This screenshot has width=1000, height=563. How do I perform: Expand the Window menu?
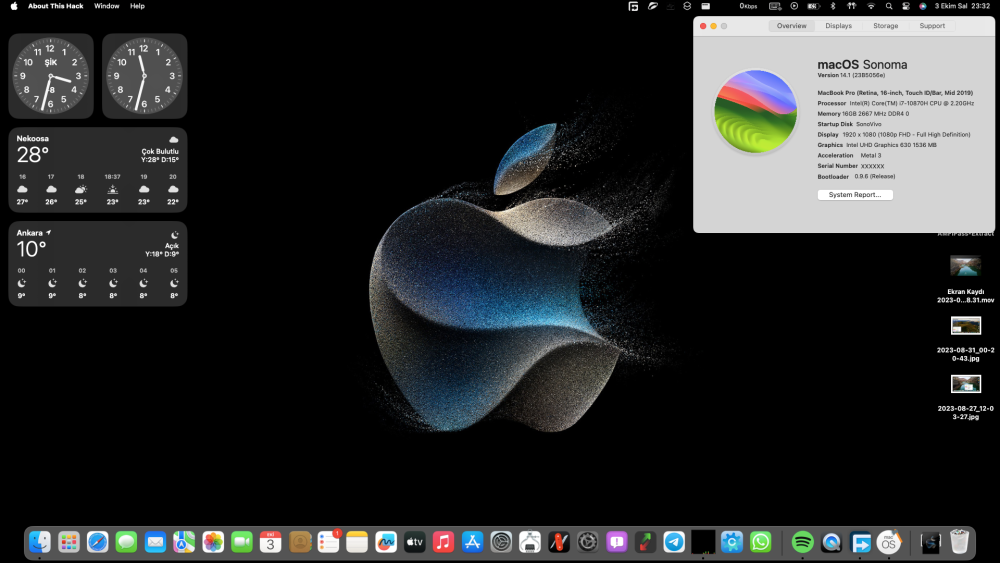[107, 6]
